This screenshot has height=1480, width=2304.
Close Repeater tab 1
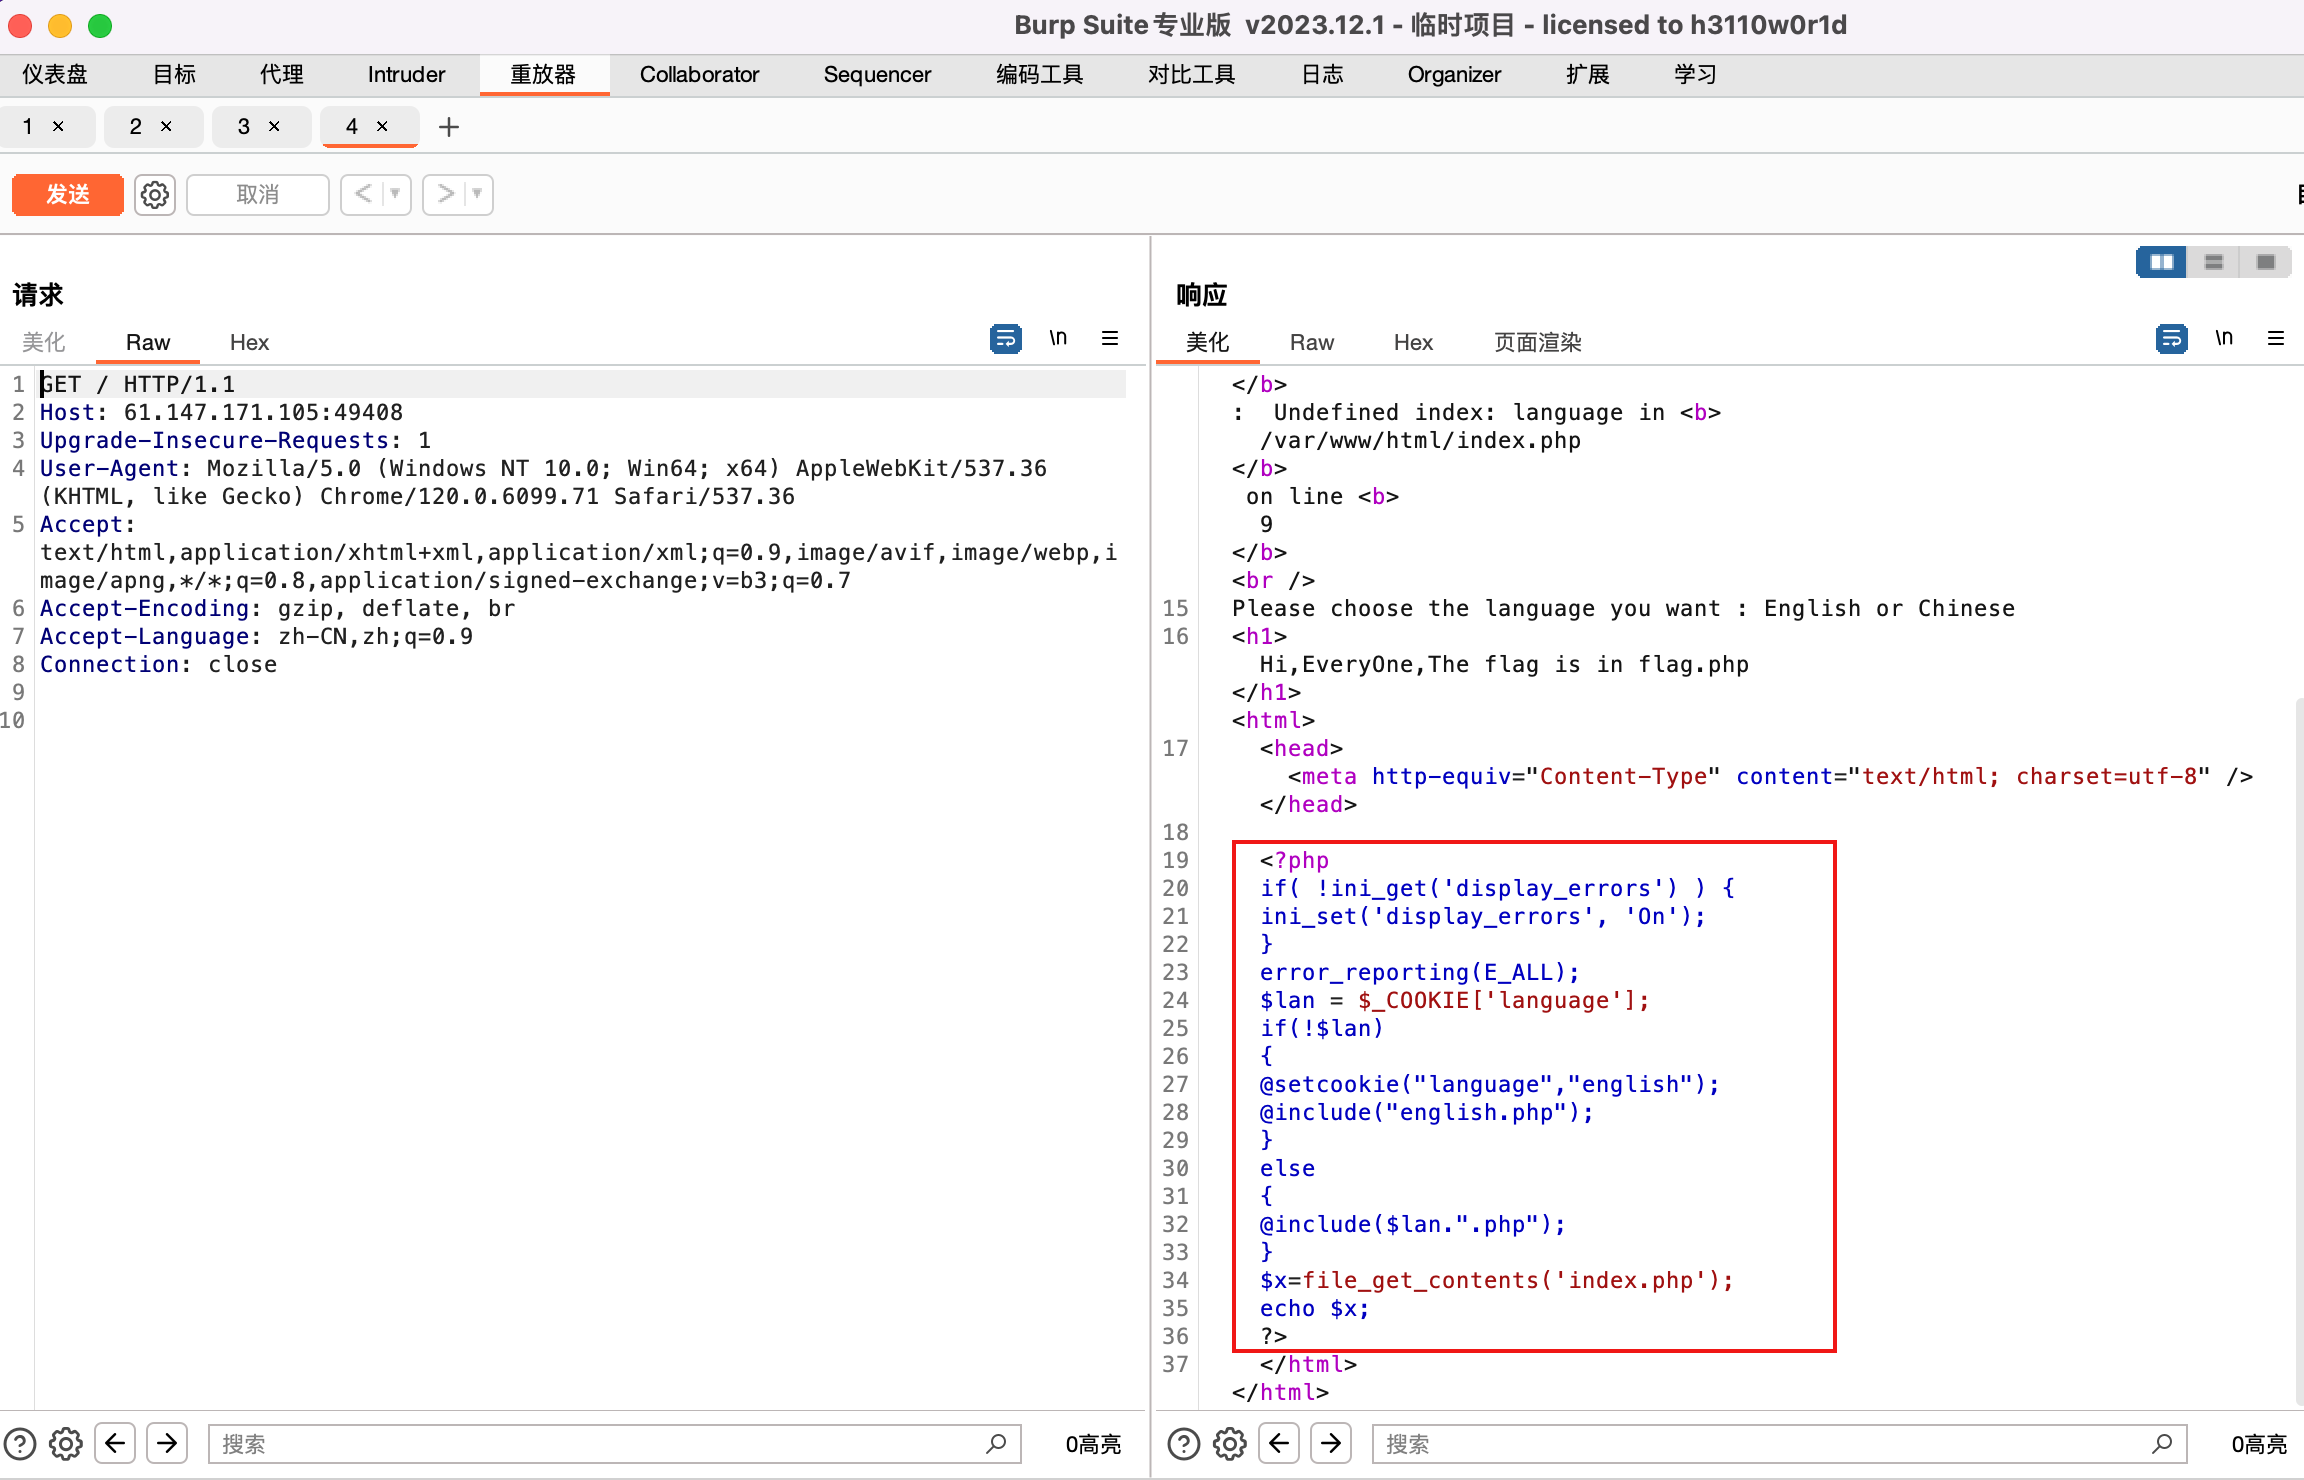coord(58,126)
